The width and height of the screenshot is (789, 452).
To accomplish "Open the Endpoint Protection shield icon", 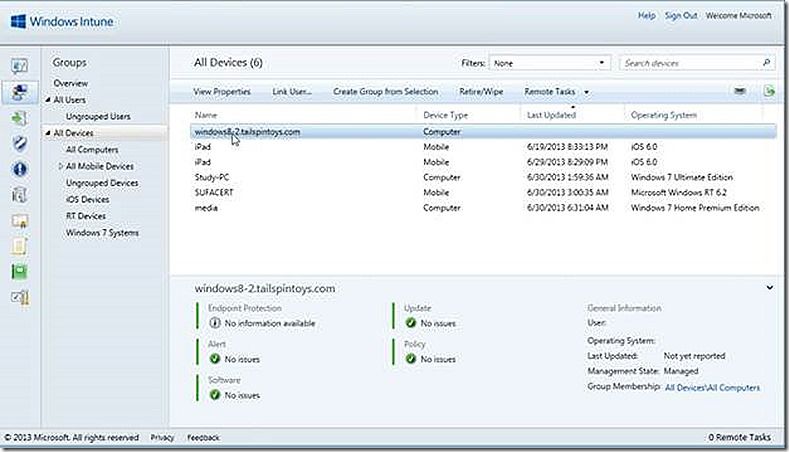I will pos(20,143).
